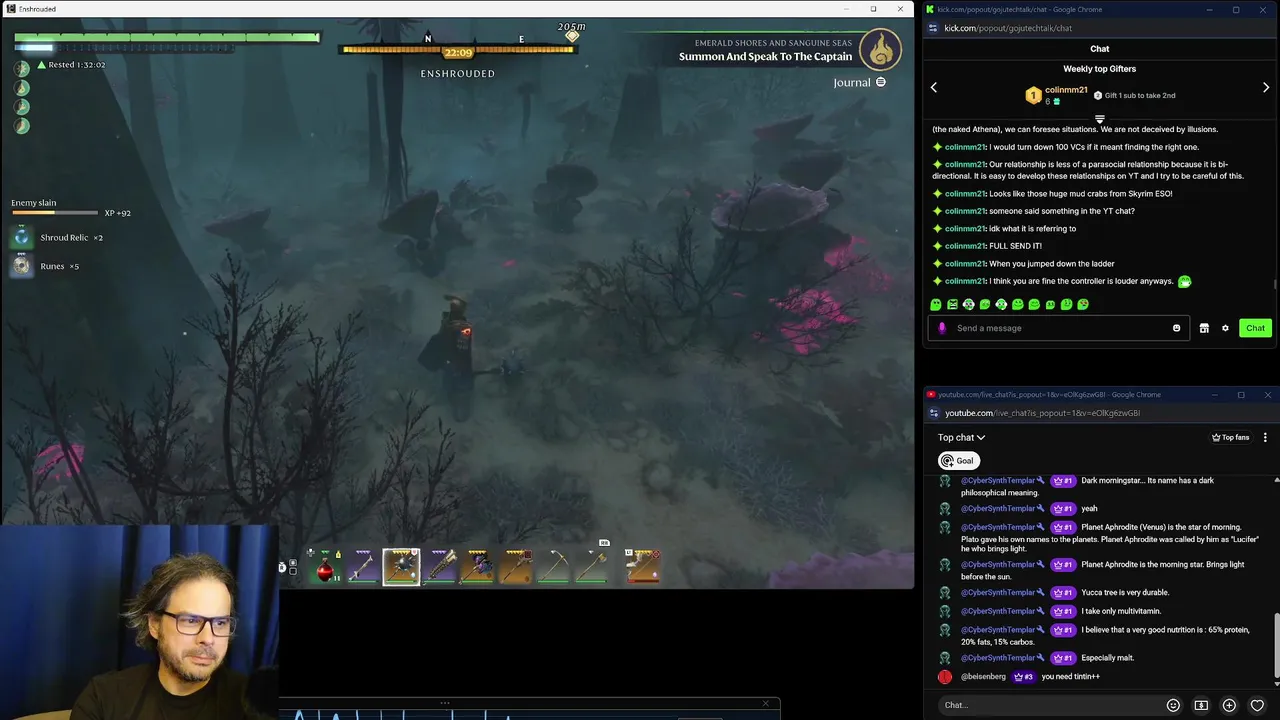
Task: Click the plus icon in YouTube chat
Action: pyautogui.click(x=1229, y=705)
